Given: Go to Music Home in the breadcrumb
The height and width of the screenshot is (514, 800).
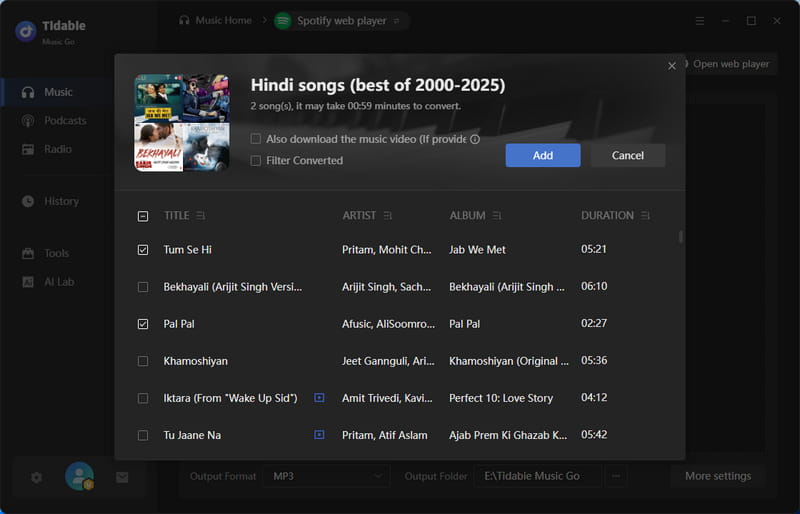Looking at the screenshot, I should (223, 20).
